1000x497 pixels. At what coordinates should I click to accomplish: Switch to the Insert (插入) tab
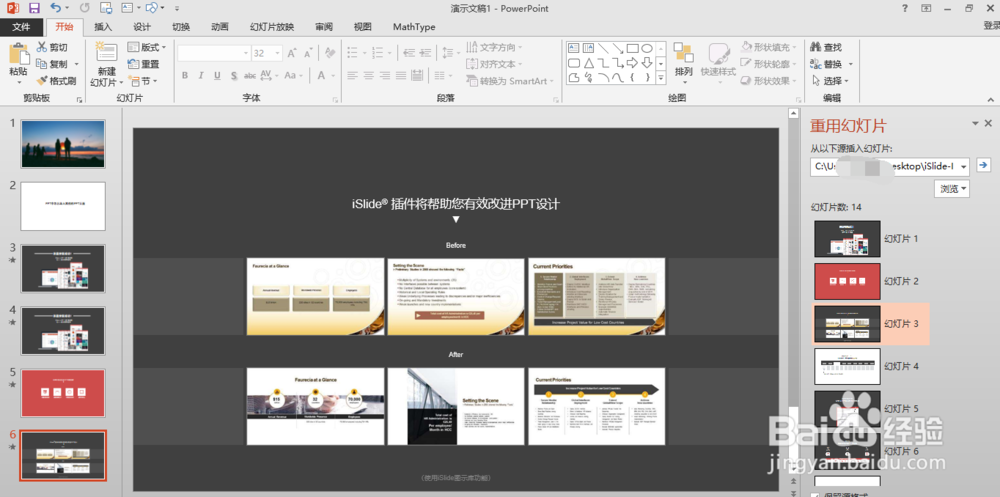pos(103,27)
